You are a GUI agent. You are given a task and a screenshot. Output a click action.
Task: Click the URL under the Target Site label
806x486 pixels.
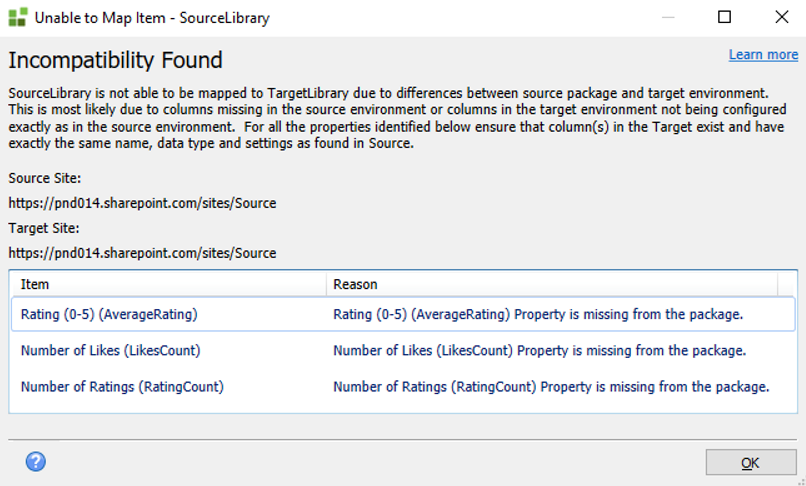coord(142,253)
